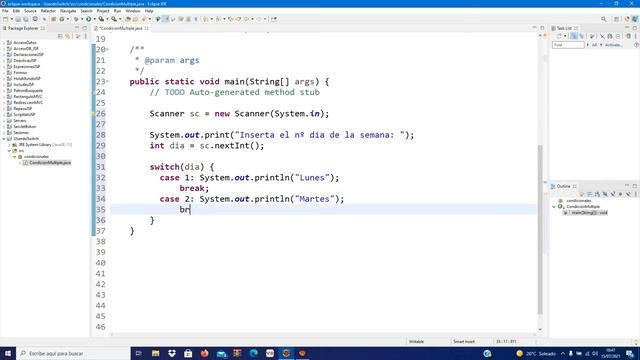Click the Windows Start button
Viewport: 640px width, 360px height.
coord(8,353)
